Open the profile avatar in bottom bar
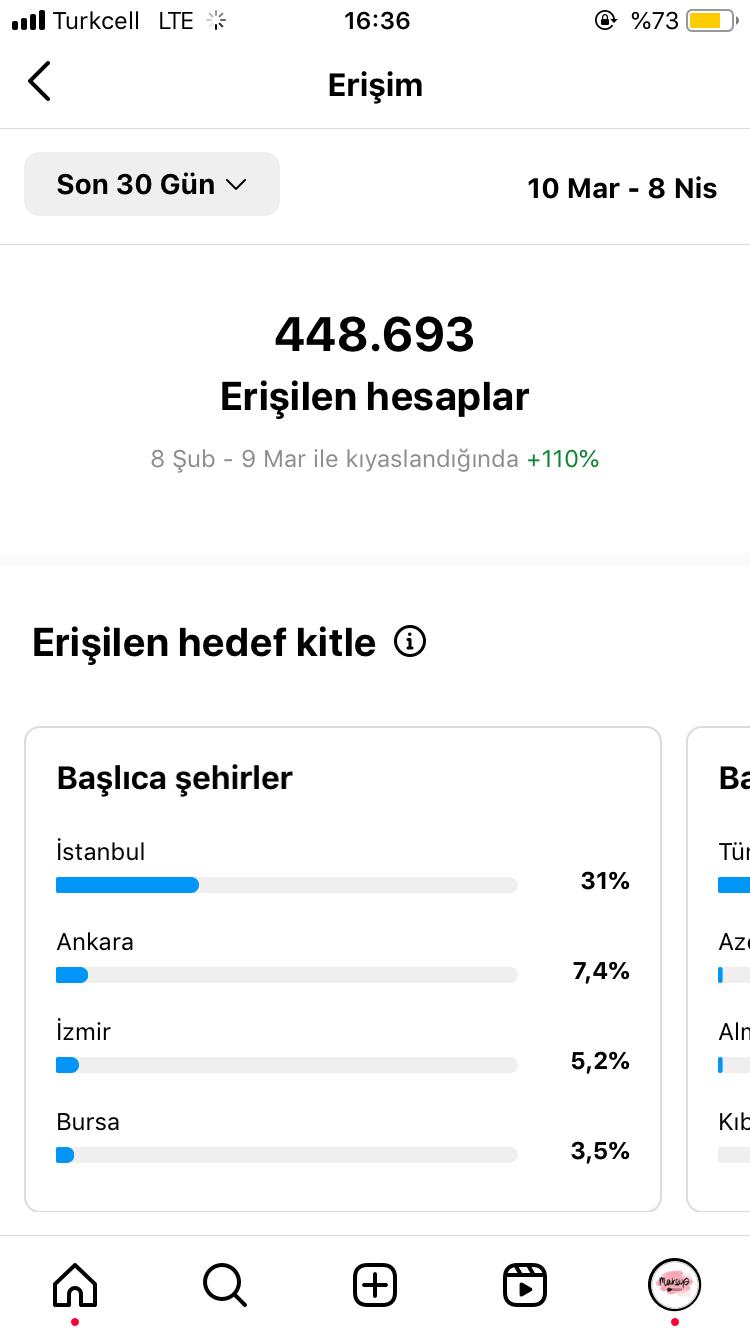Viewport: 750px width, 1334px height. point(675,1284)
